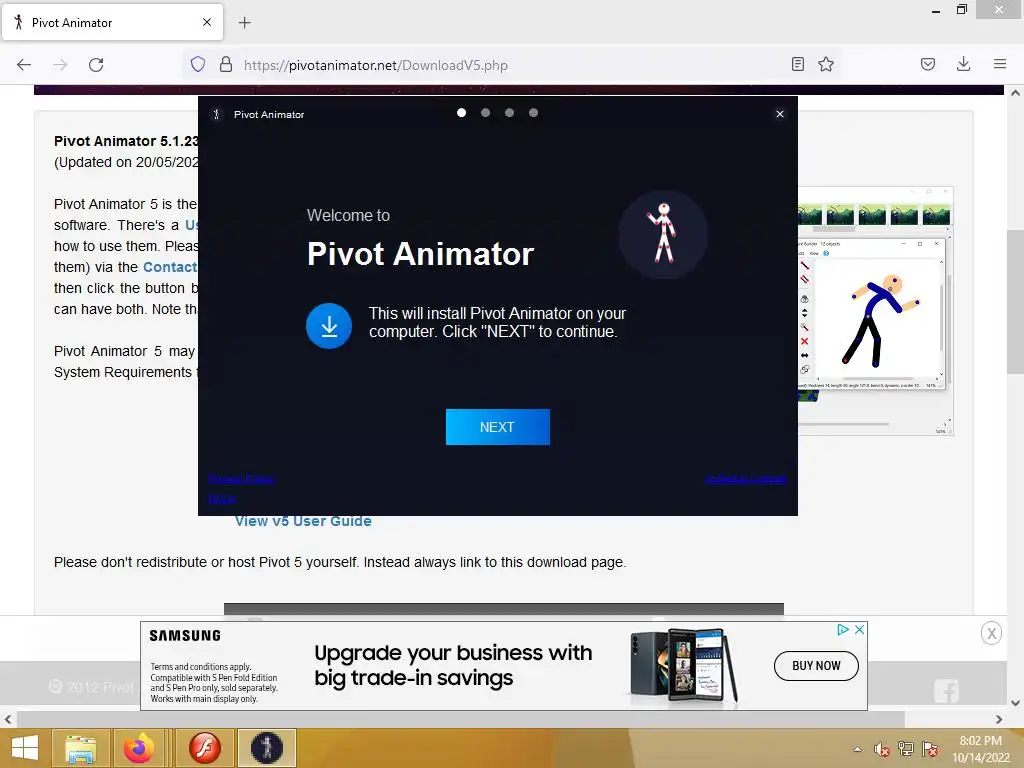Bookmark this page with the star

point(826,64)
